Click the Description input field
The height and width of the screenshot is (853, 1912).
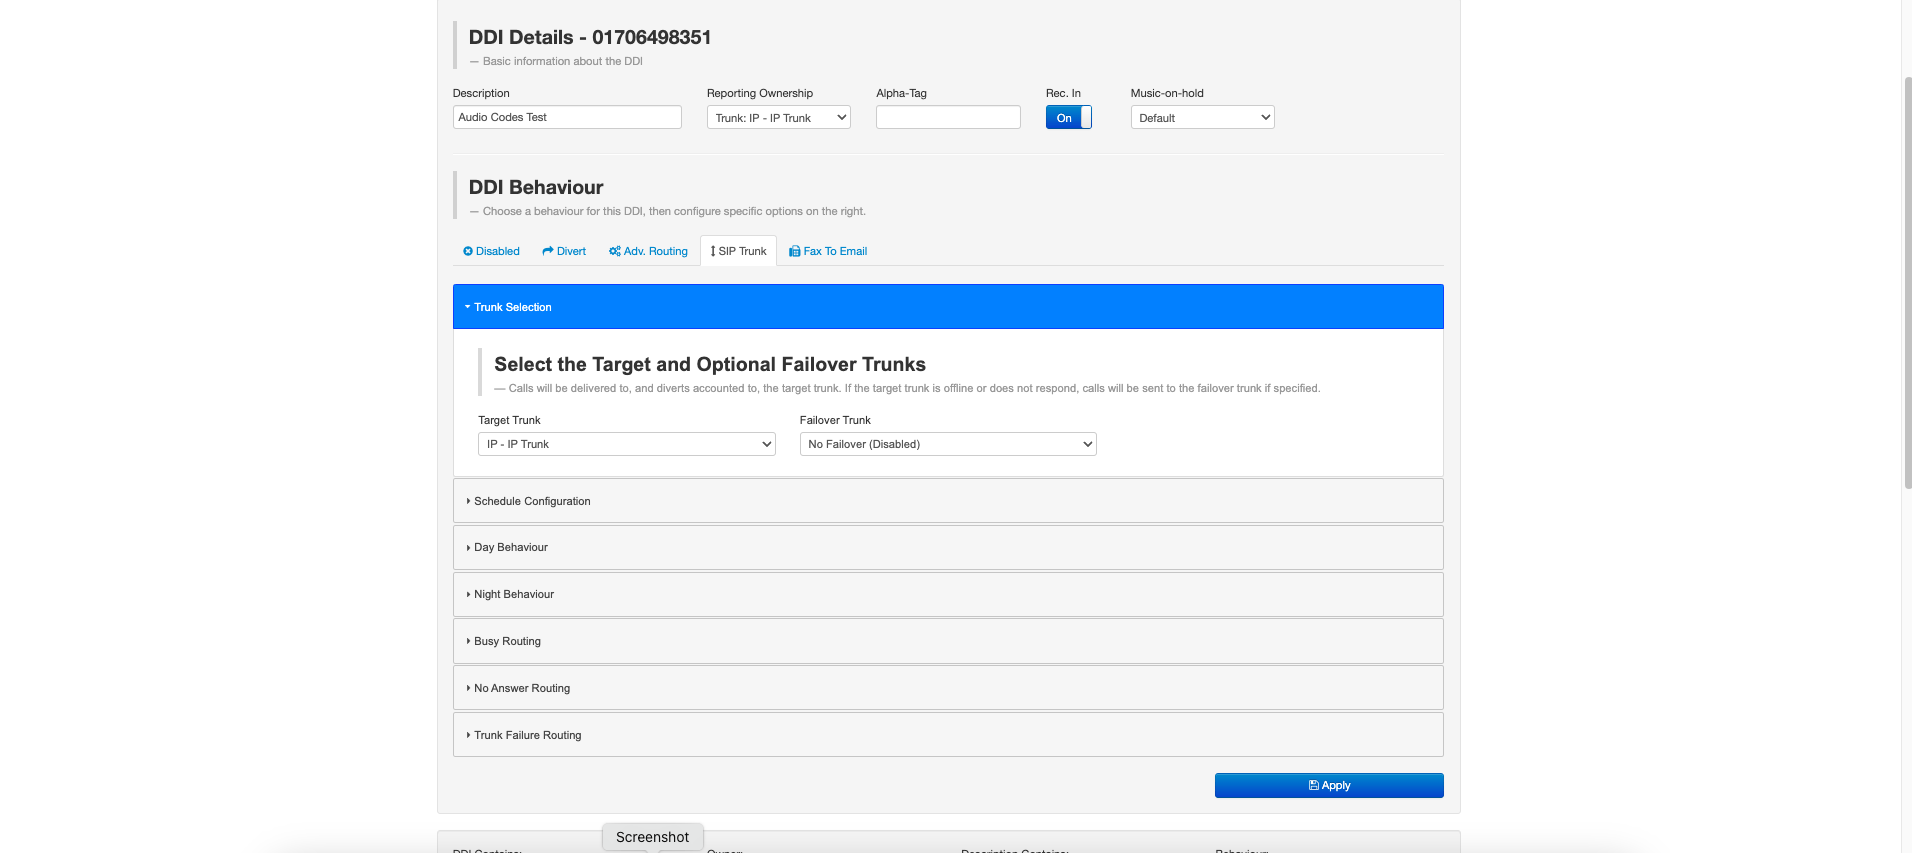(567, 117)
